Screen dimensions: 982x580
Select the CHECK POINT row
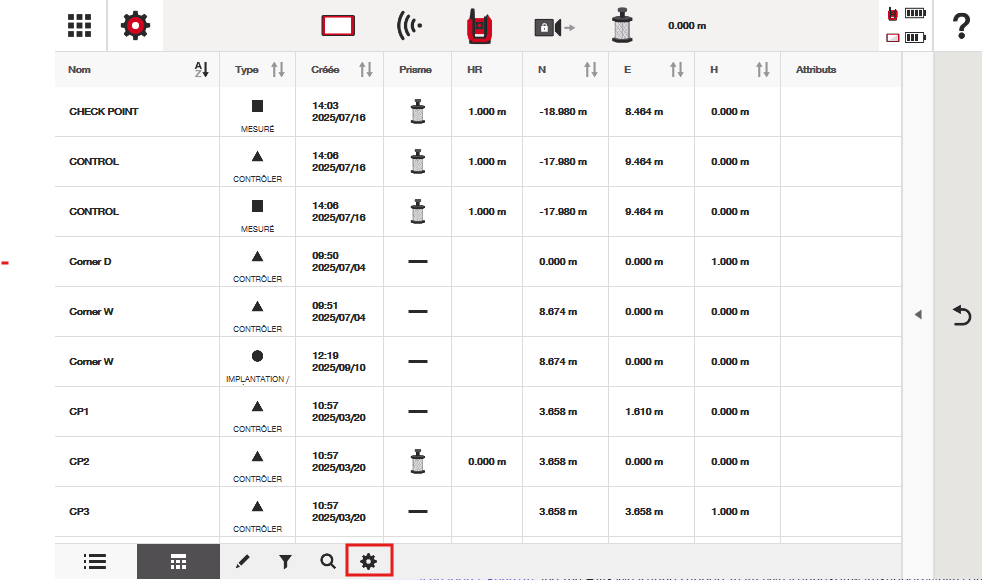point(104,112)
